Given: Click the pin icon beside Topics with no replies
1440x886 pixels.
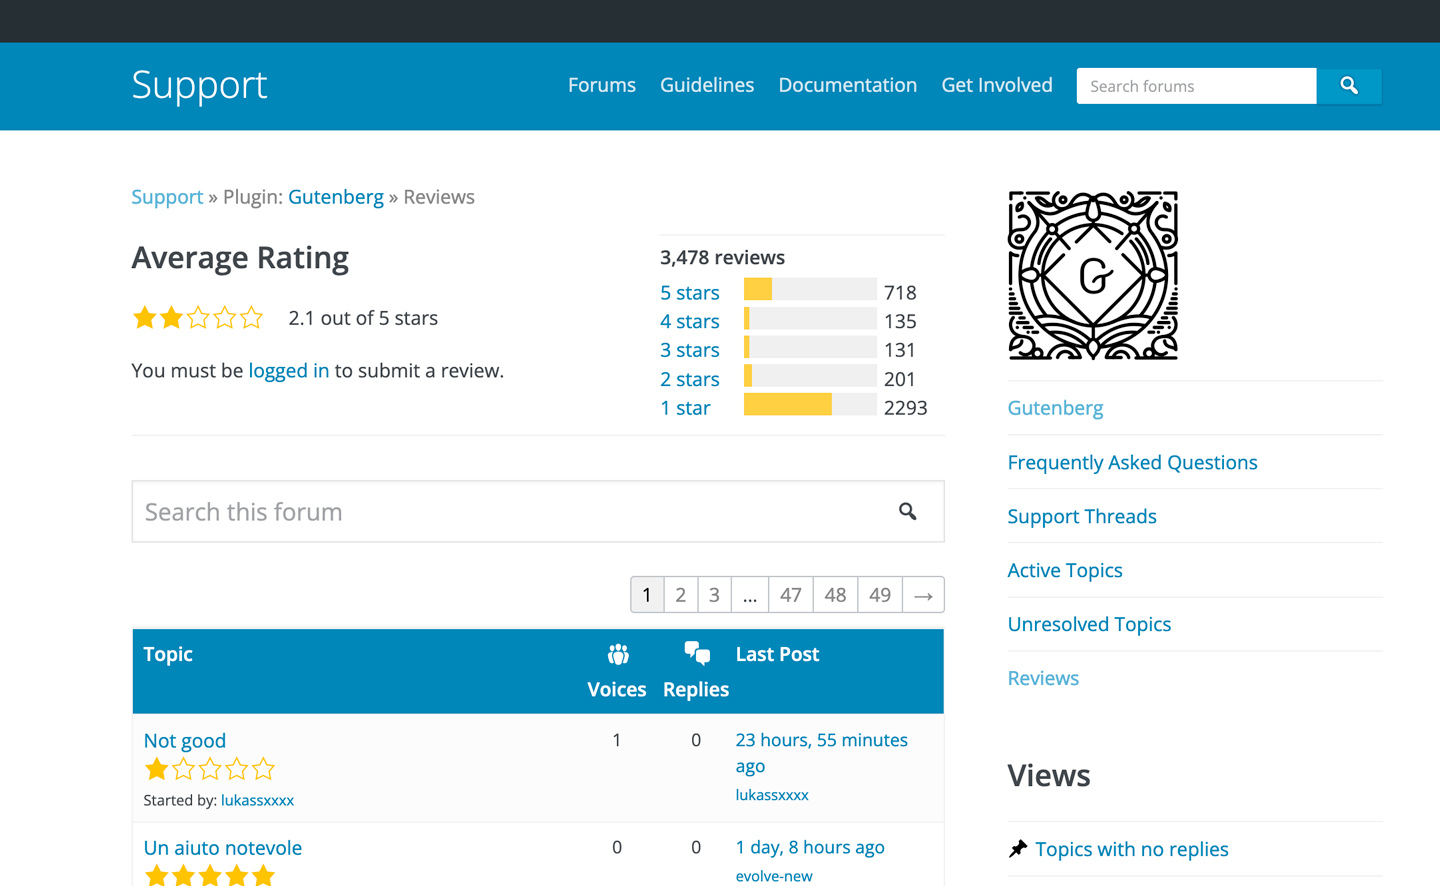Looking at the screenshot, I should [1018, 849].
